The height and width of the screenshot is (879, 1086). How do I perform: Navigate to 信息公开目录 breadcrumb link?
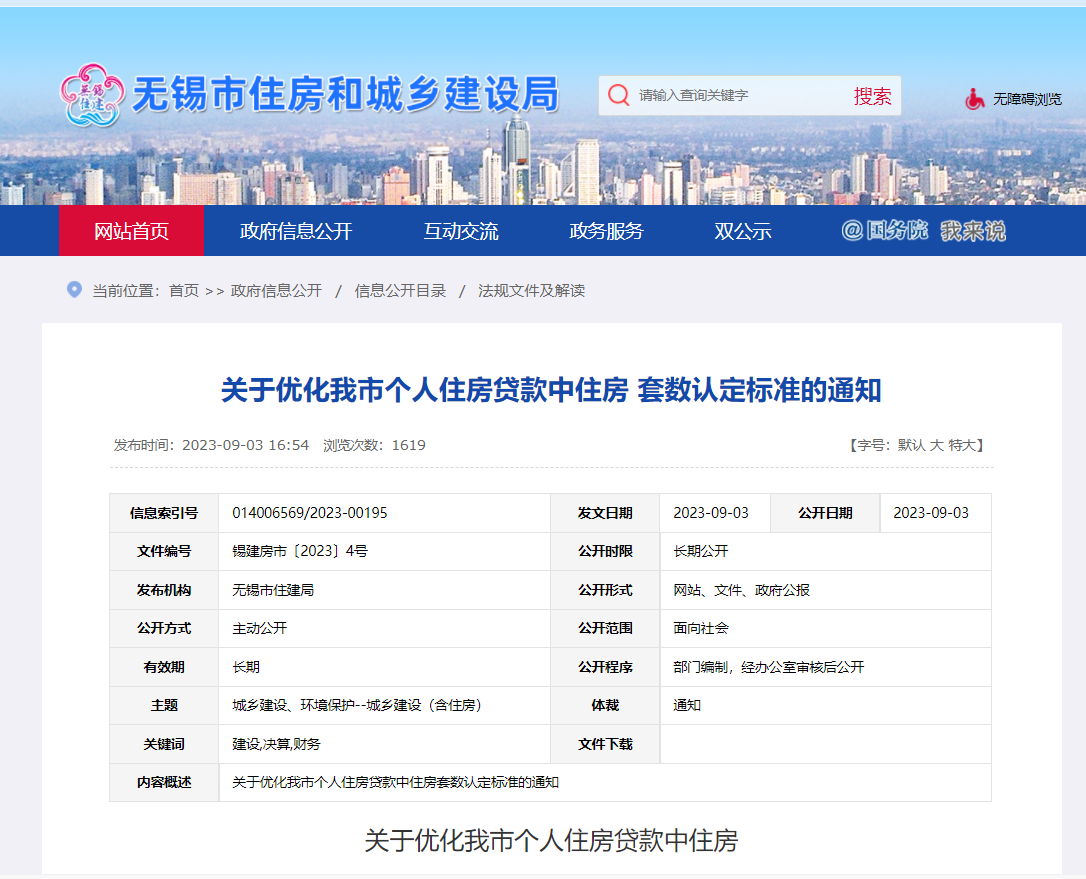click(x=400, y=291)
